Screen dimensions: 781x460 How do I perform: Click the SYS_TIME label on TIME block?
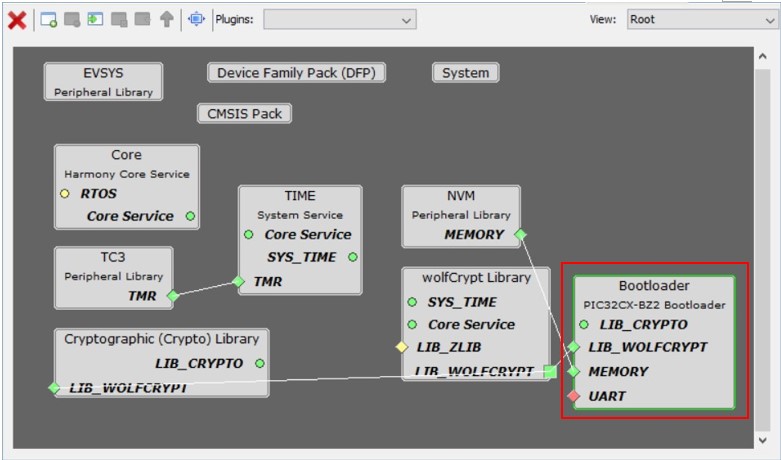tap(301, 257)
